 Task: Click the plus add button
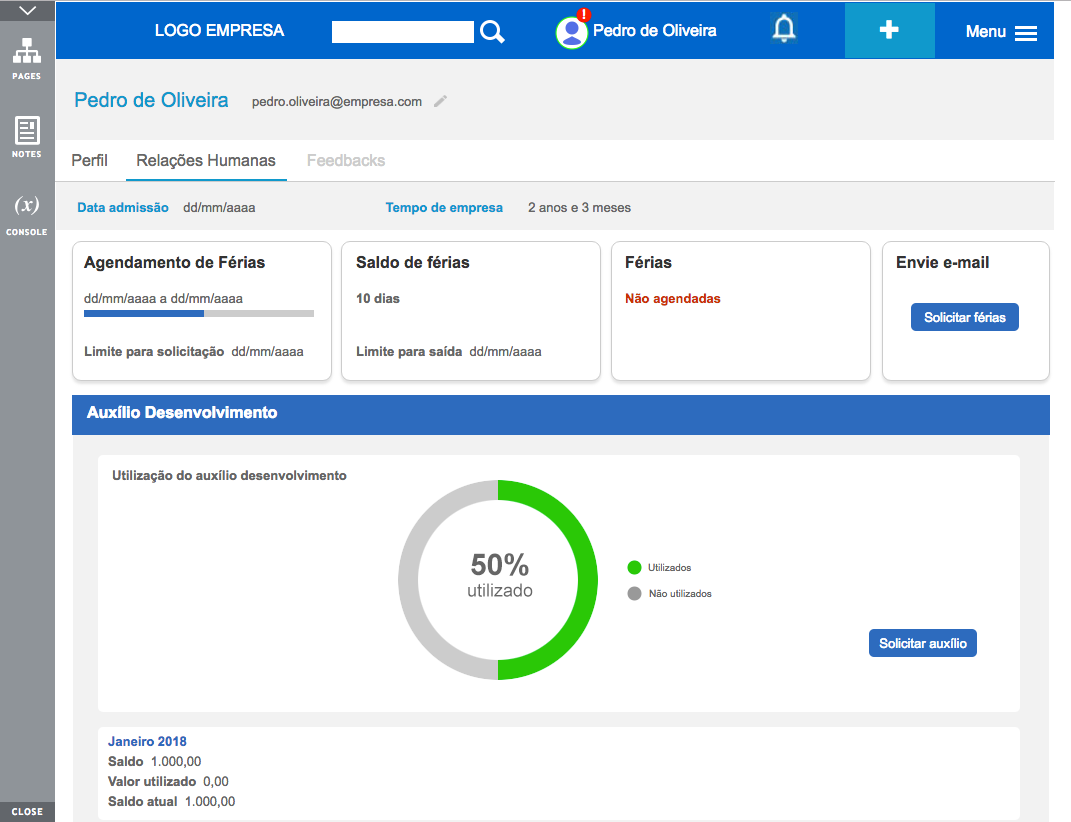(889, 30)
